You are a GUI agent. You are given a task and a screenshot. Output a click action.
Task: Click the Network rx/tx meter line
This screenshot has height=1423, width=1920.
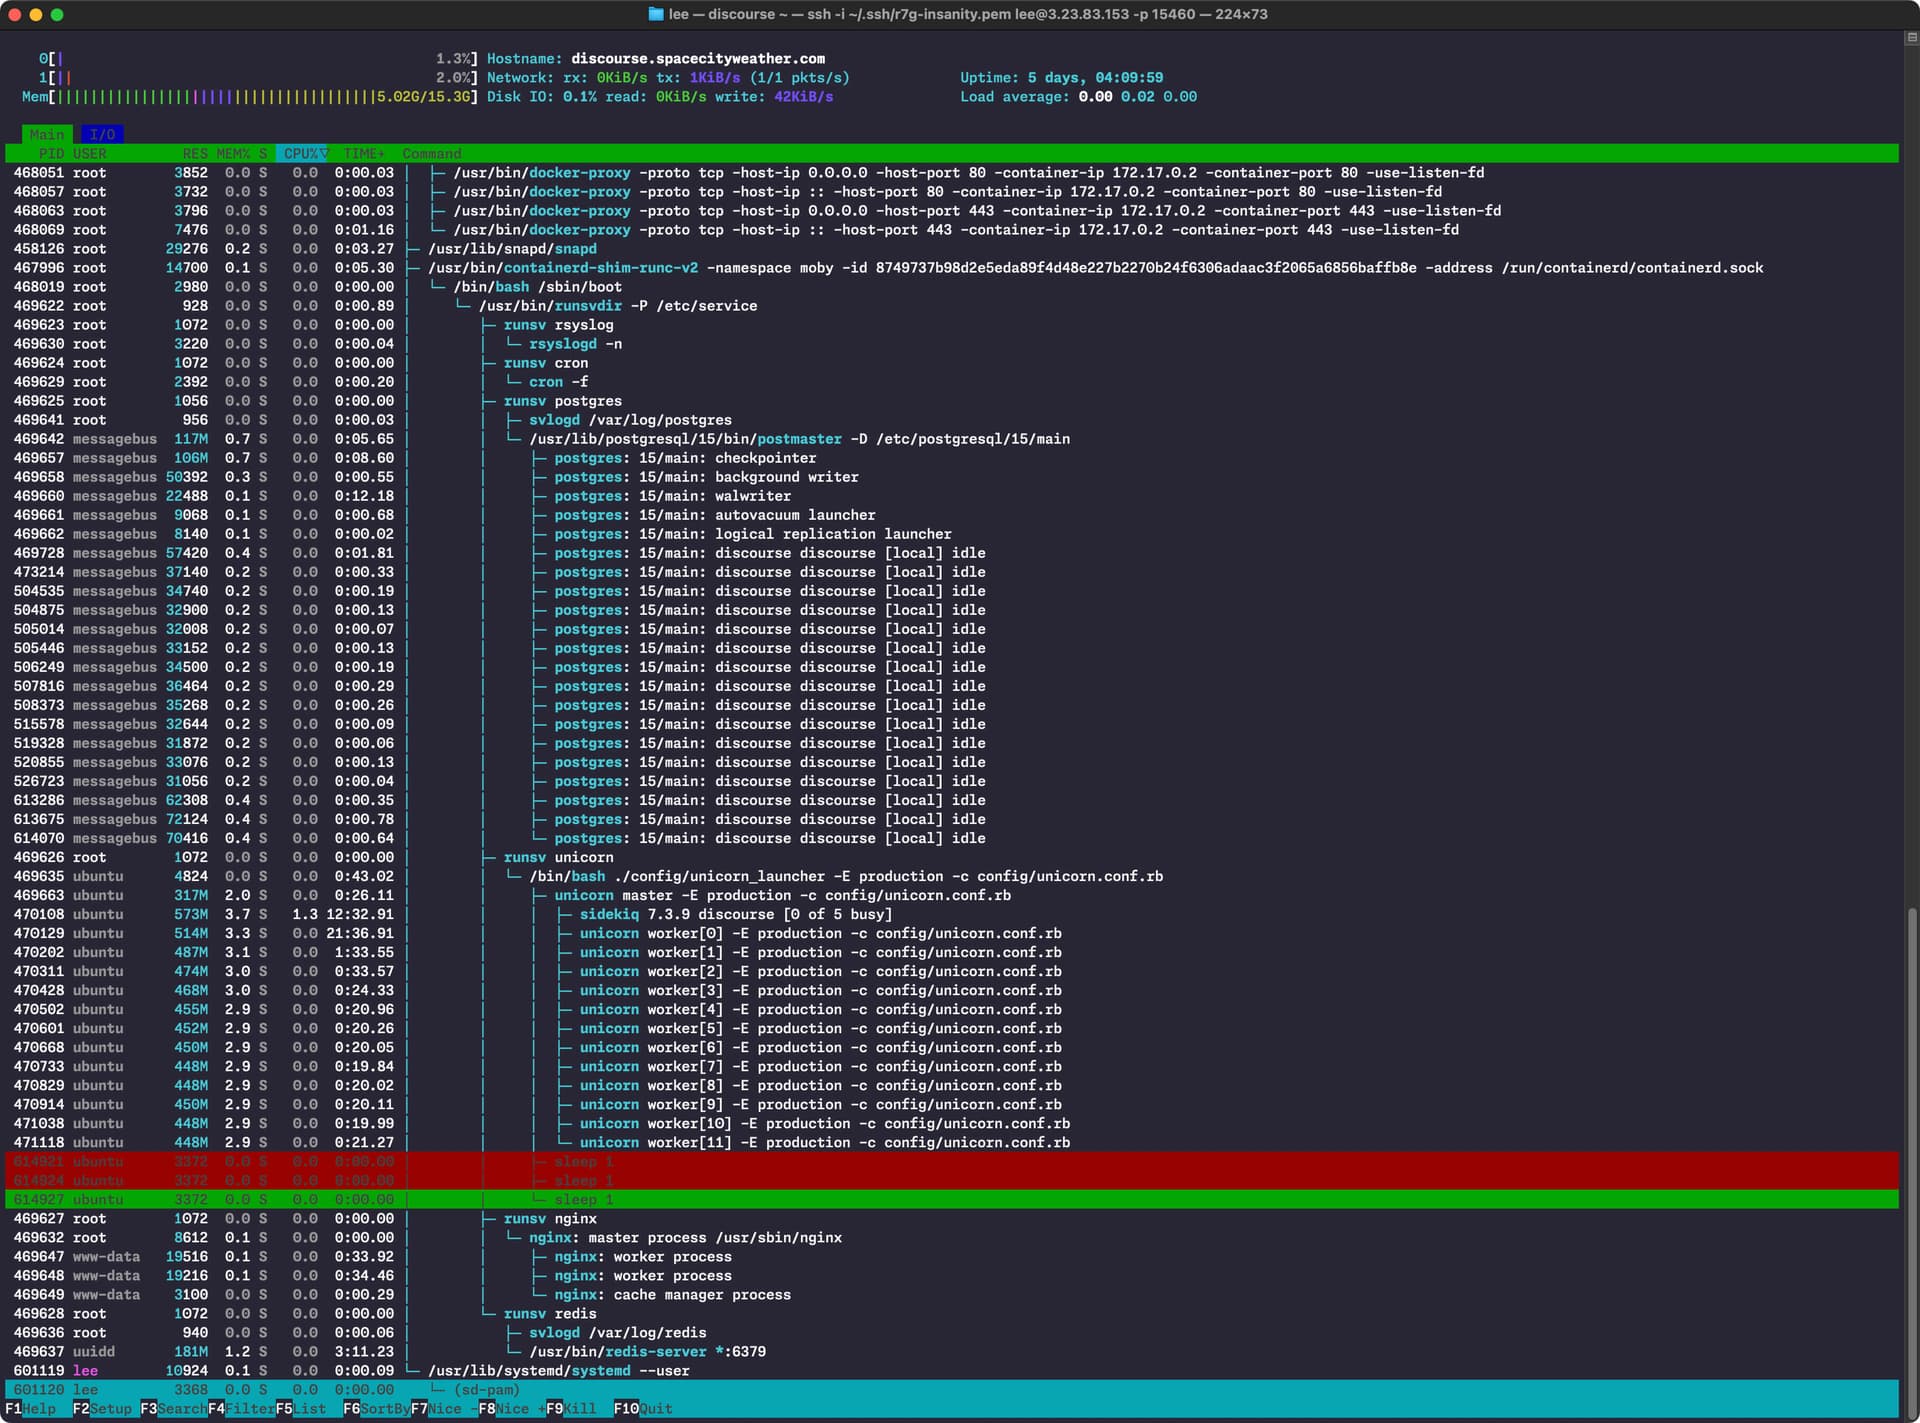pos(668,78)
